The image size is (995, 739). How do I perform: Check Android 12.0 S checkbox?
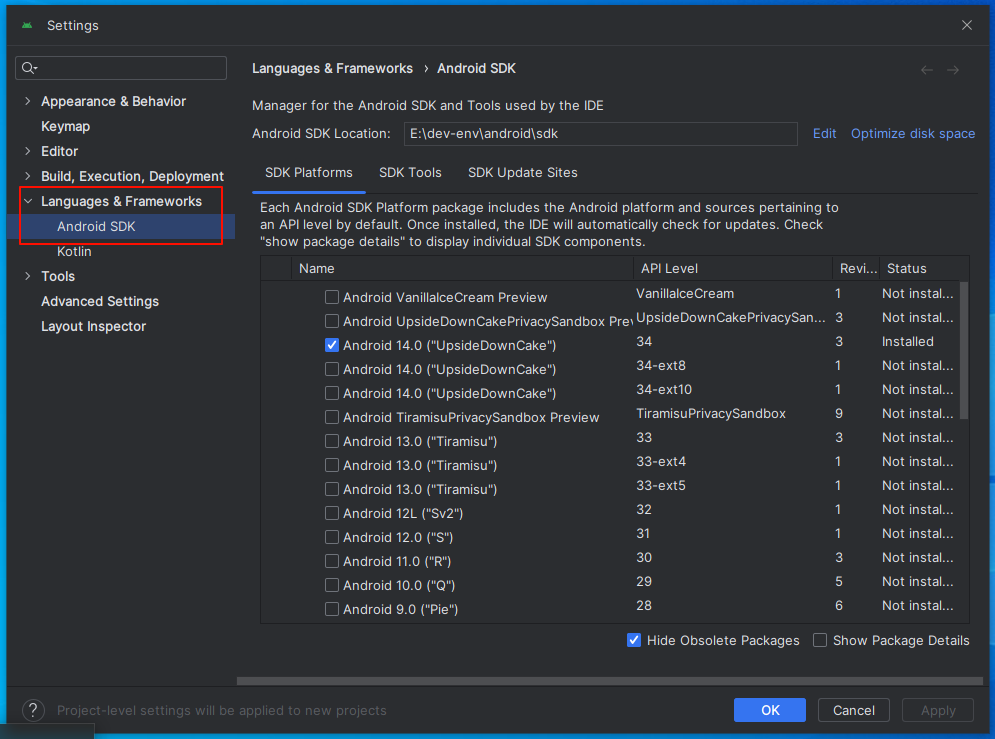[x=331, y=537]
